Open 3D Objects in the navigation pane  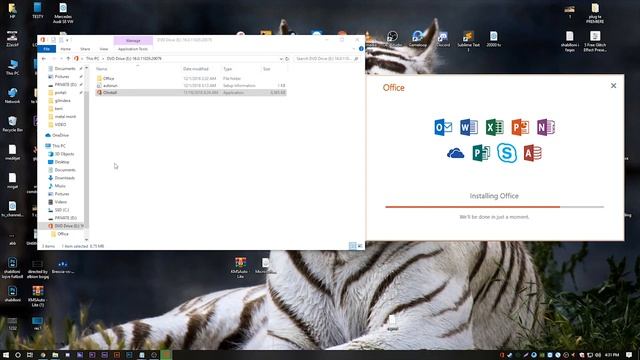point(64,154)
